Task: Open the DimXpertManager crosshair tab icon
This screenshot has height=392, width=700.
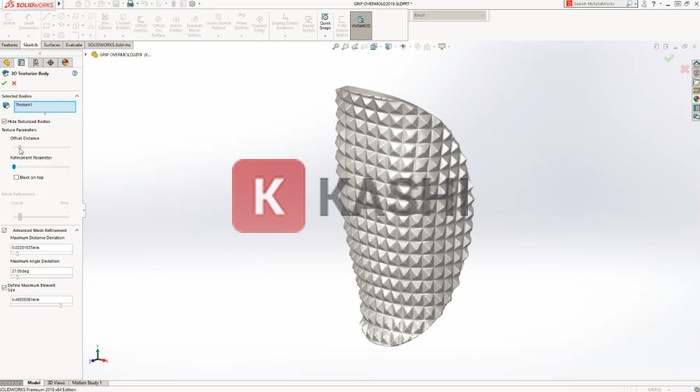Action: tap(50, 63)
